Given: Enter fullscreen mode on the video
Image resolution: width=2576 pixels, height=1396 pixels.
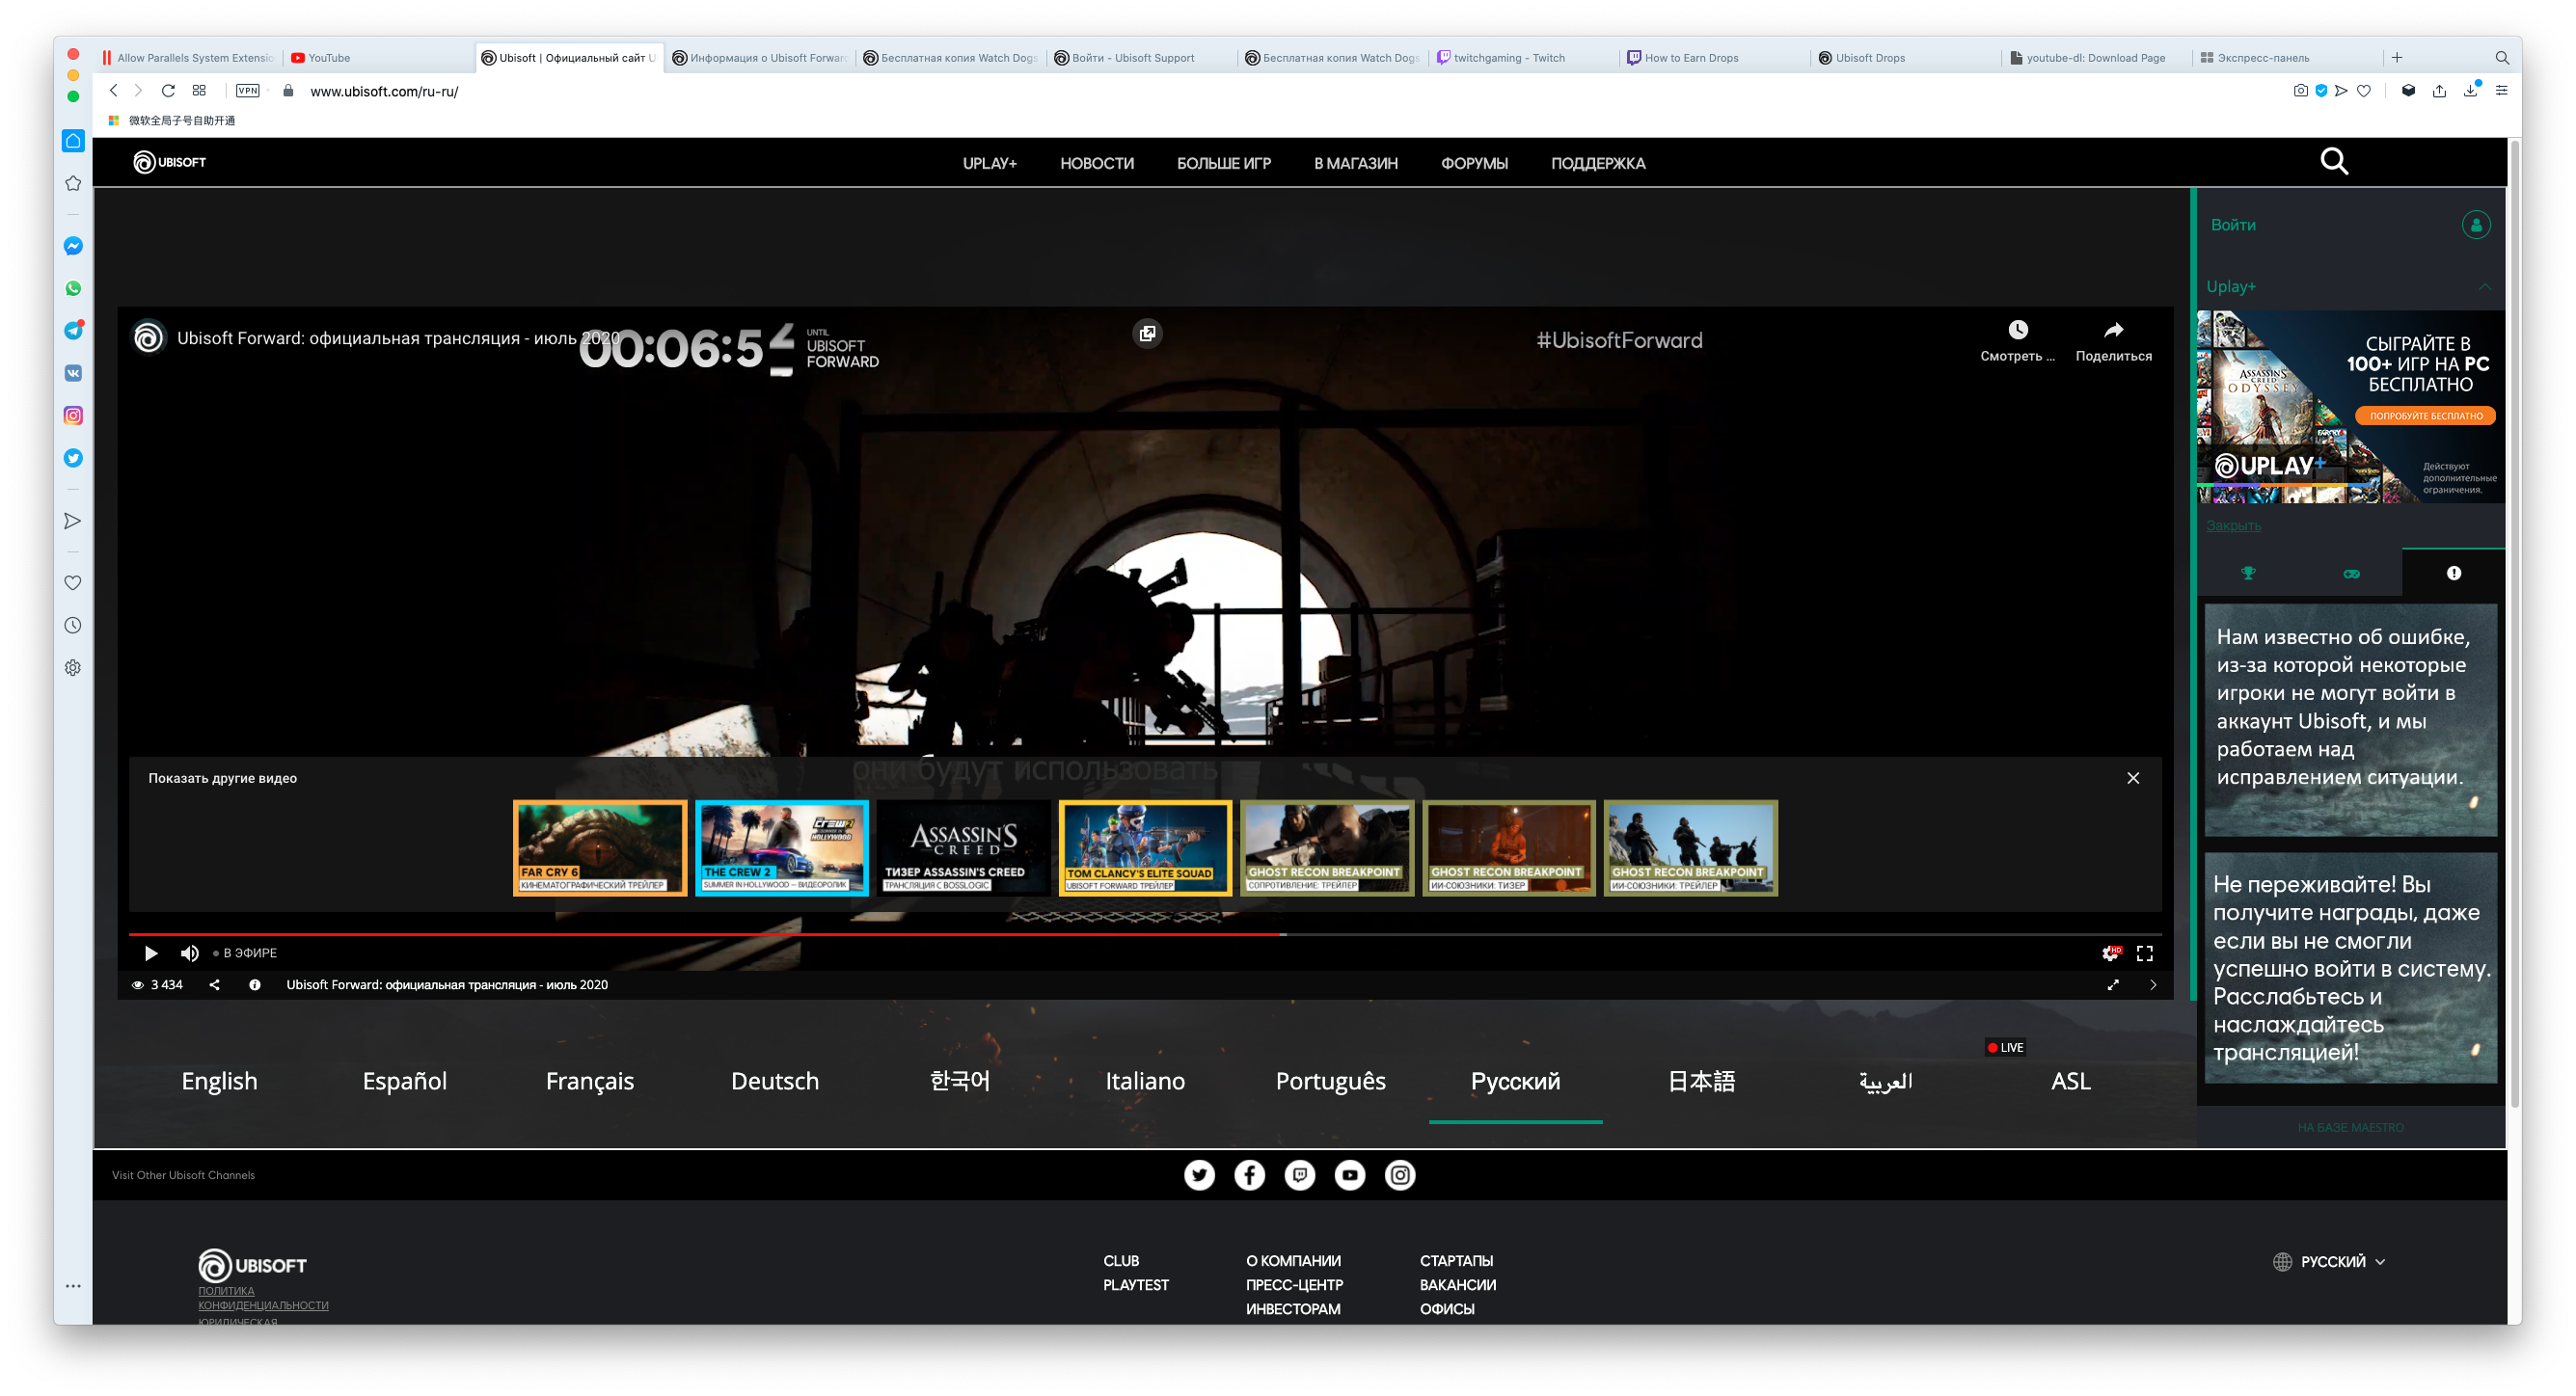Looking at the screenshot, I should pyautogui.click(x=2144, y=953).
